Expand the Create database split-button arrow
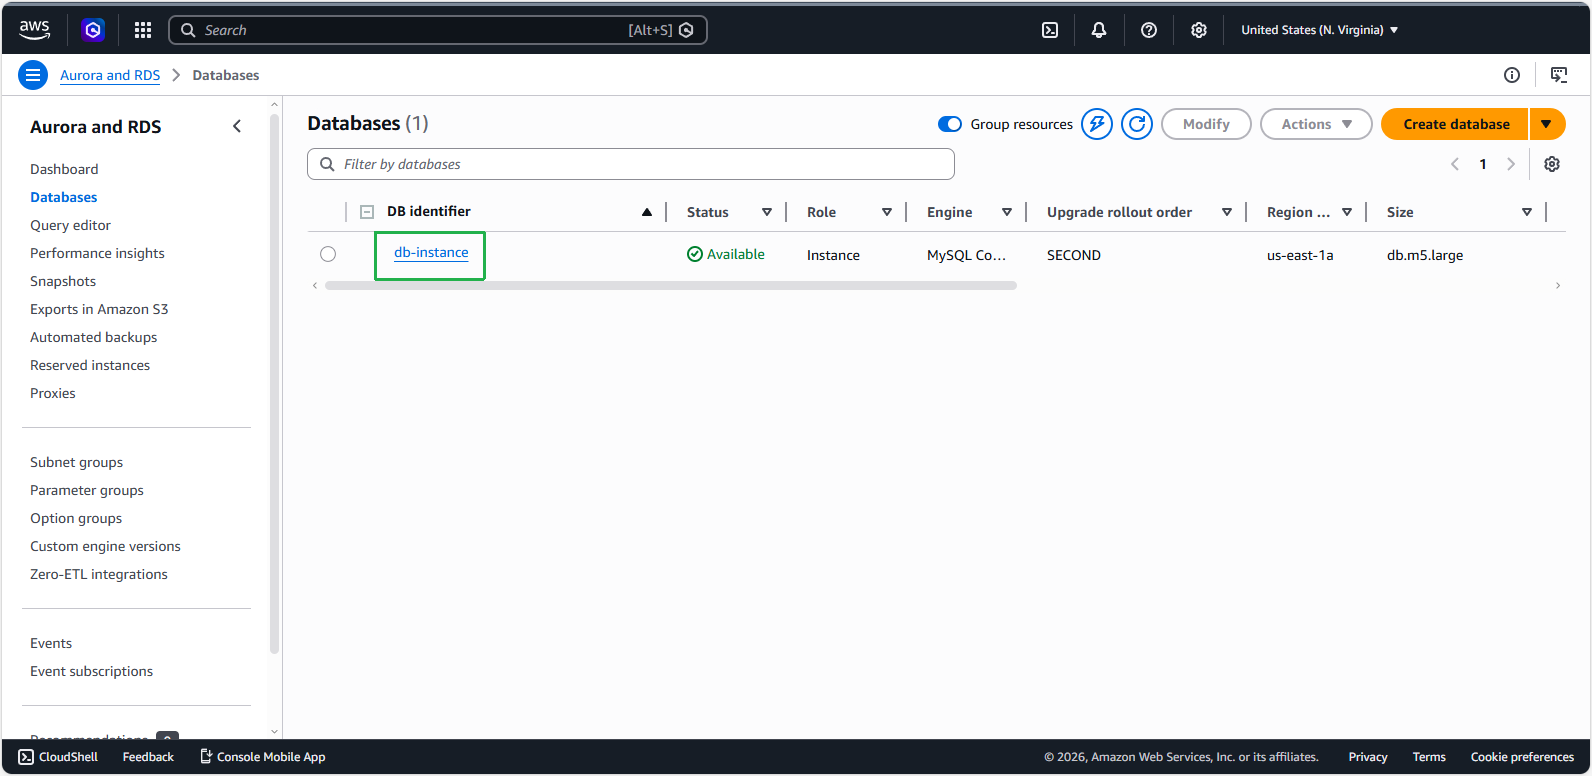The height and width of the screenshot is (776, 1592). pyautogui.click(x=1547, y=124)
